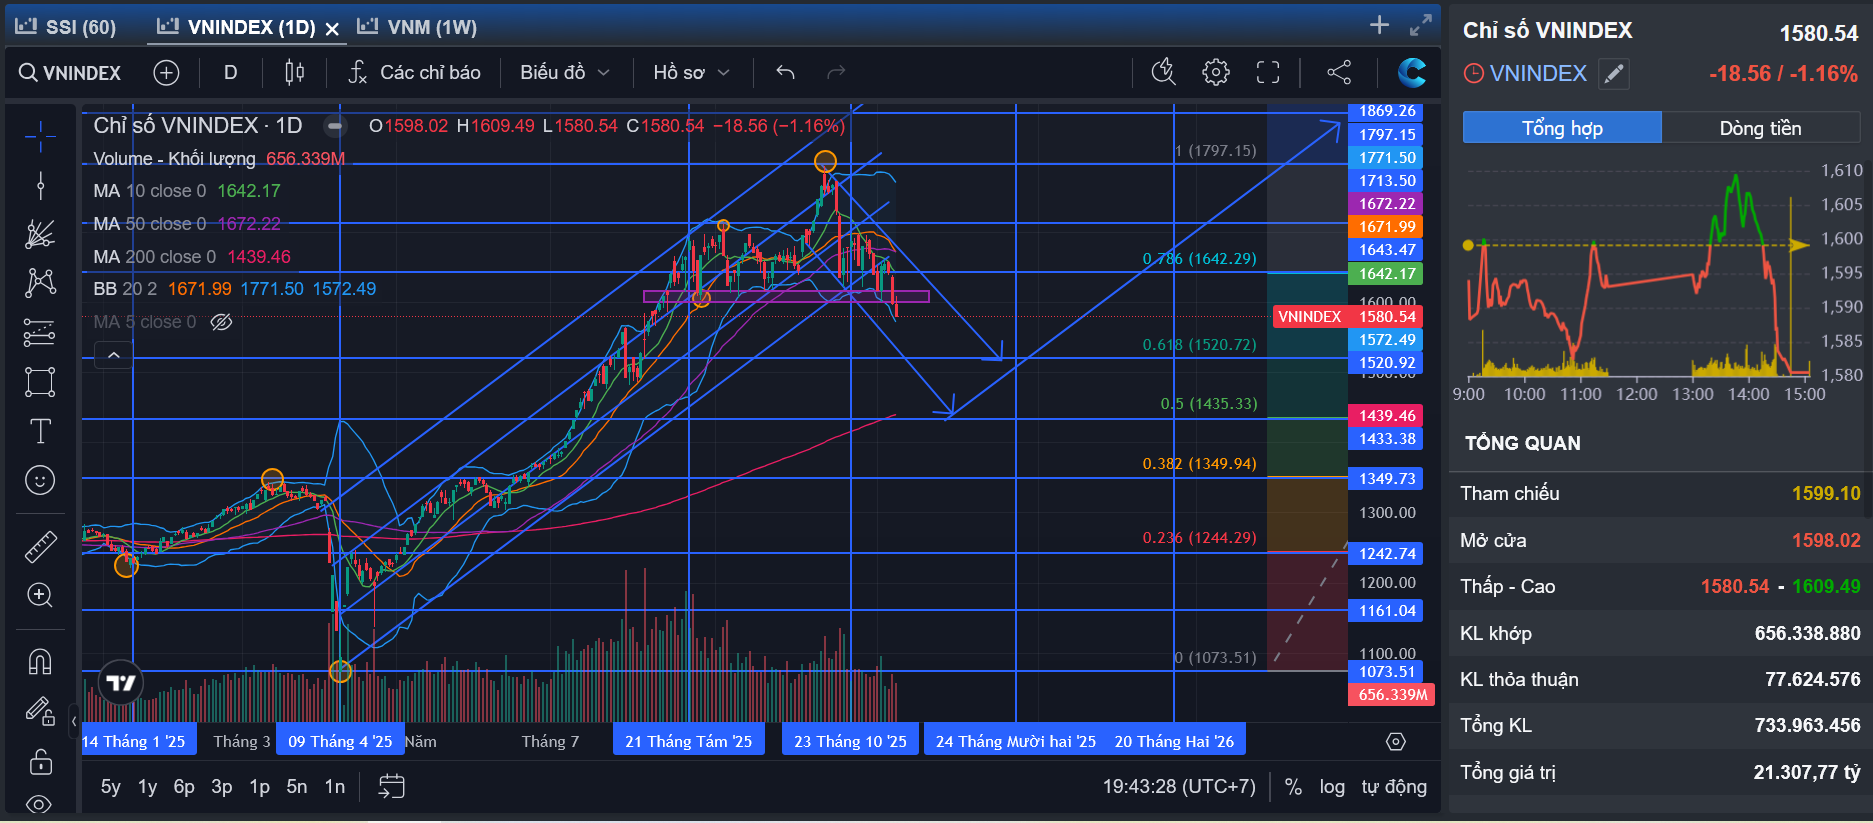Share the chart via share icon
The image size is (1873, 823).
(1339, 72)
